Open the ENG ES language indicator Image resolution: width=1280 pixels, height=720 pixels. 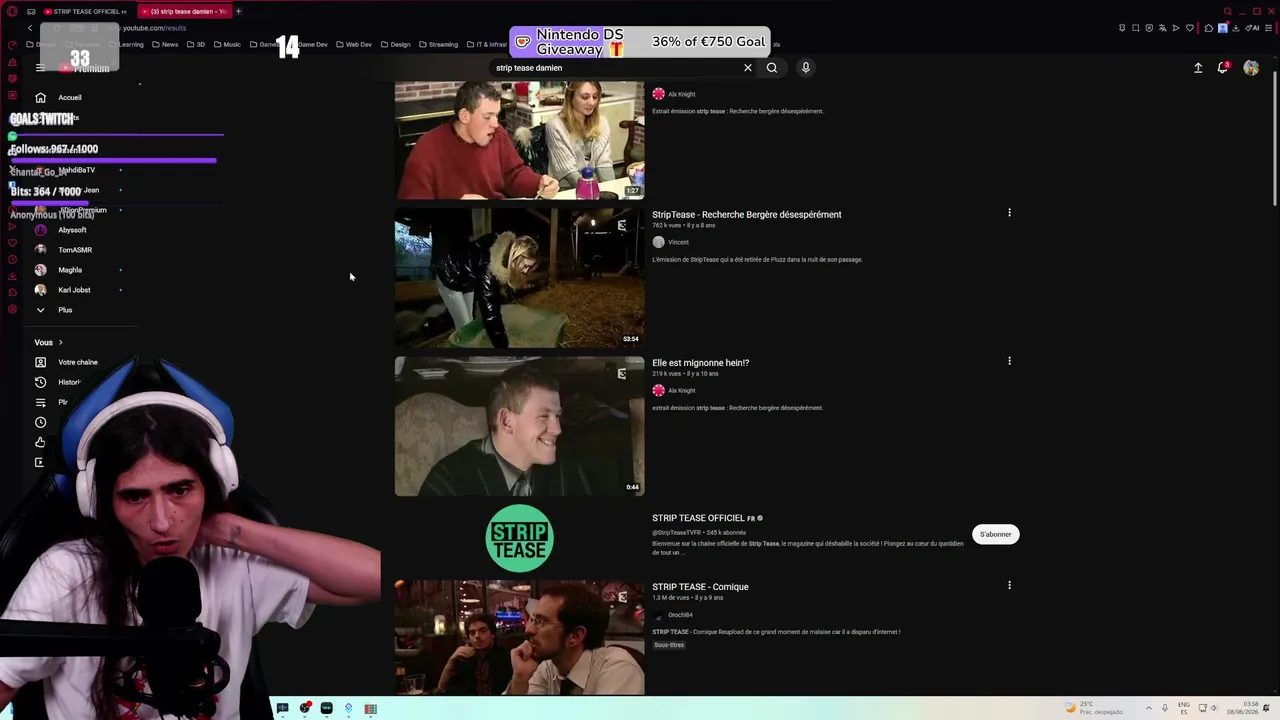pos(1184,708)
